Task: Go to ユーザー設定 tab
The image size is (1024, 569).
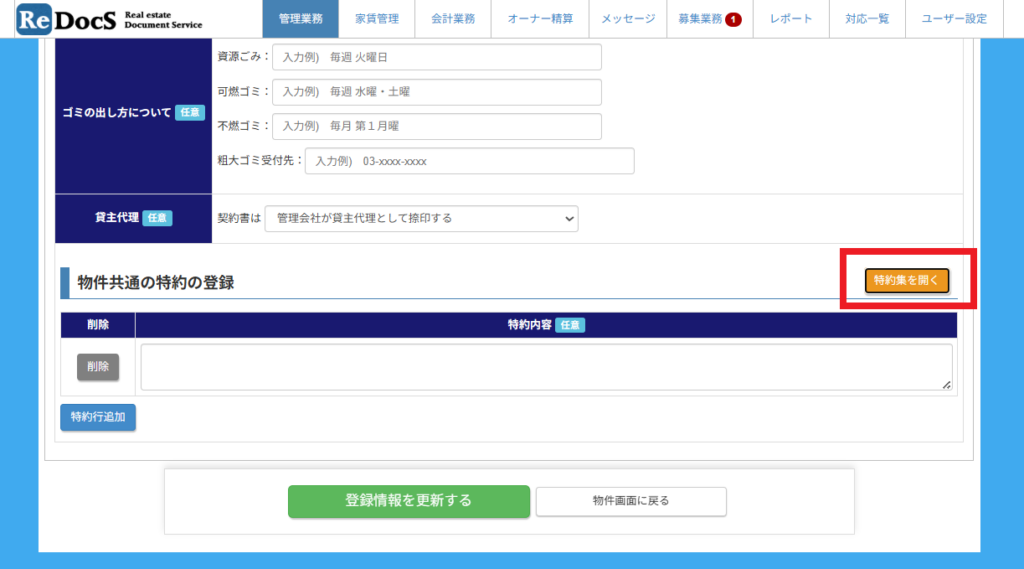Action: [953, 19]
